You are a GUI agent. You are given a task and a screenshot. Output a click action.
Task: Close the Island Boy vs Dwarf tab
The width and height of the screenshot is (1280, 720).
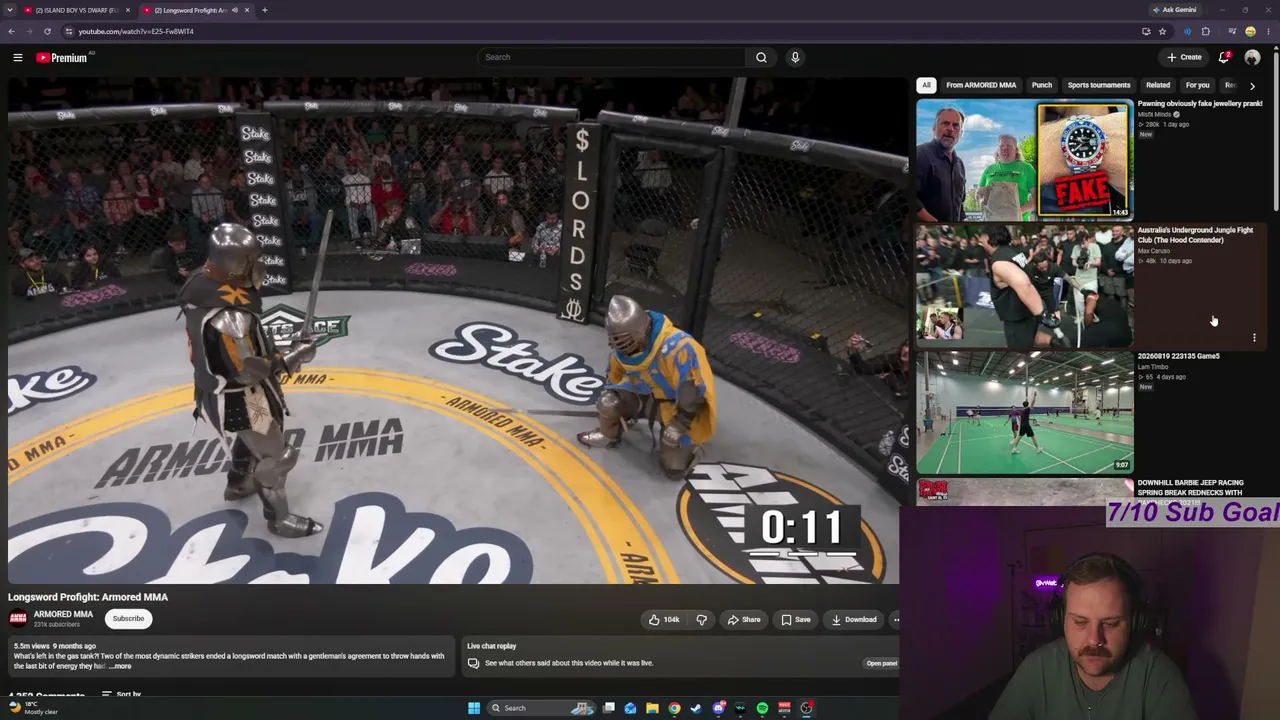[x=127, y=10]
